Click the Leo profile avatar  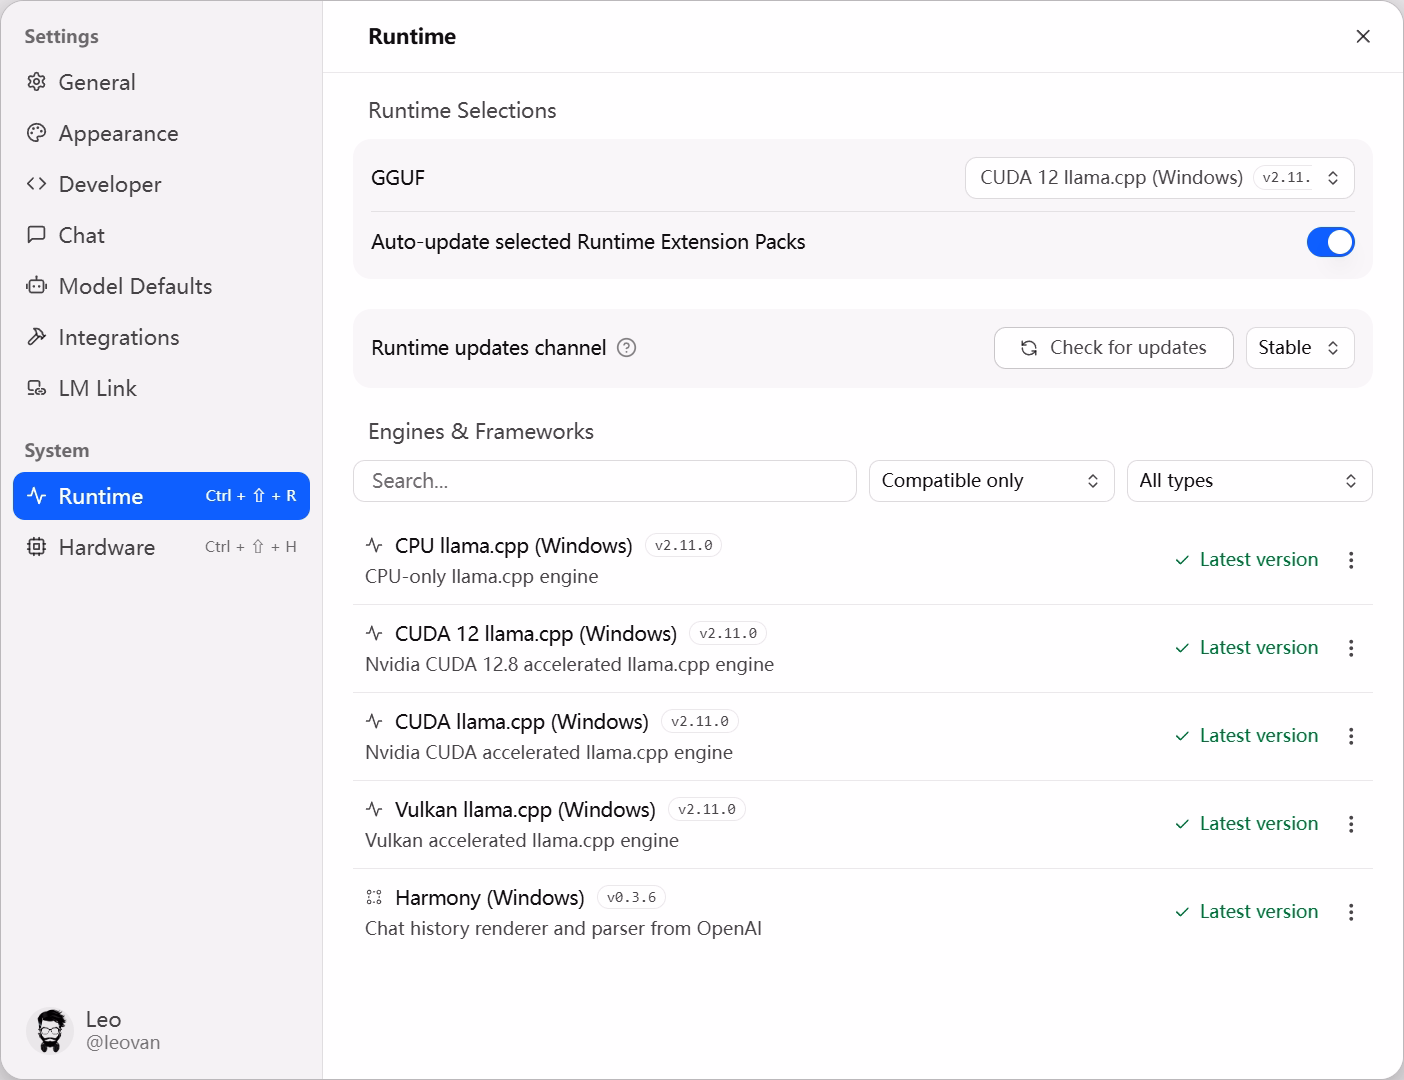(49, 1031)
